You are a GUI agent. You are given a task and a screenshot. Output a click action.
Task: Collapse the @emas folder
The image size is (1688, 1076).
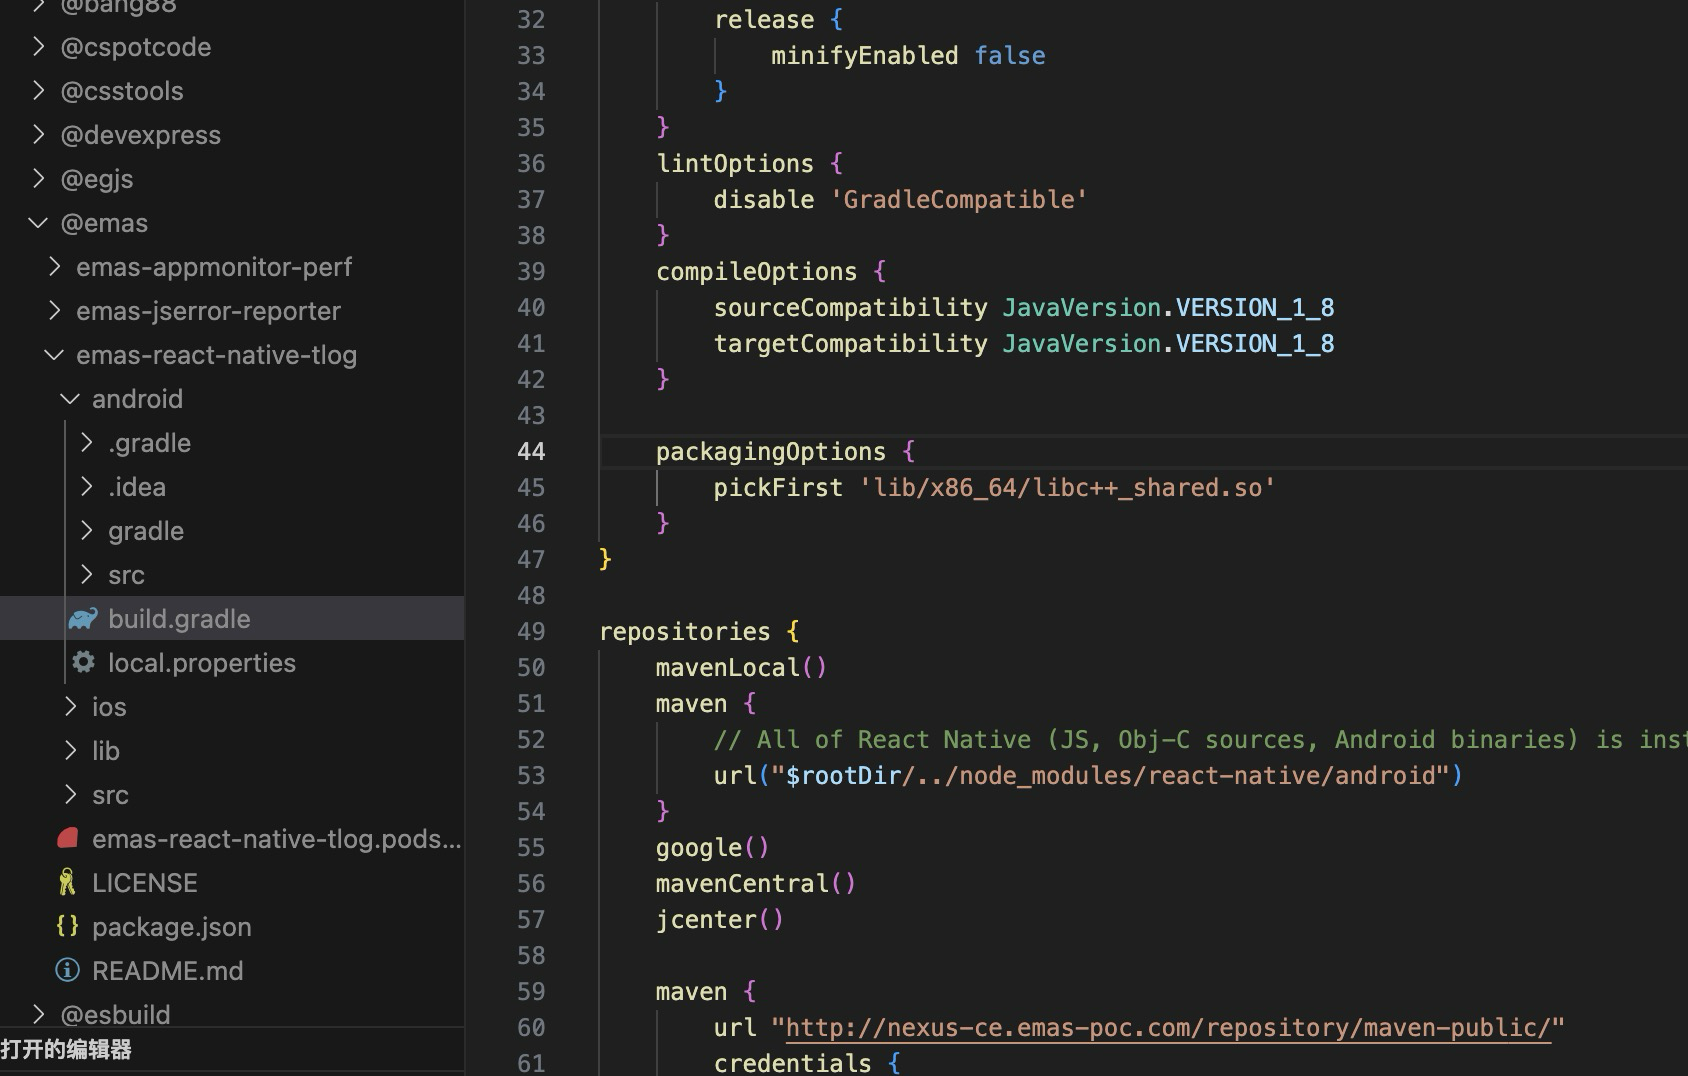pyautogui.click(x=38, y=223)
